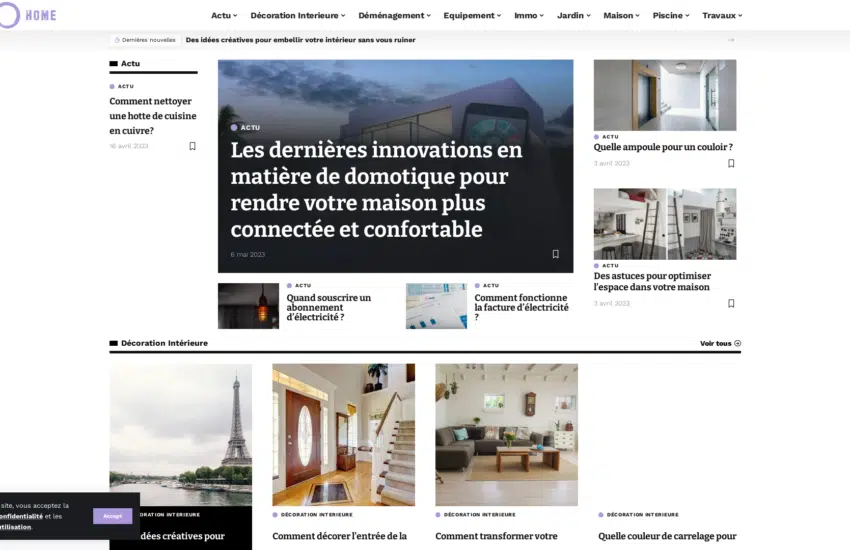Open the living room sofa thumbnail

pyautogui.click(x=506, y=435)
